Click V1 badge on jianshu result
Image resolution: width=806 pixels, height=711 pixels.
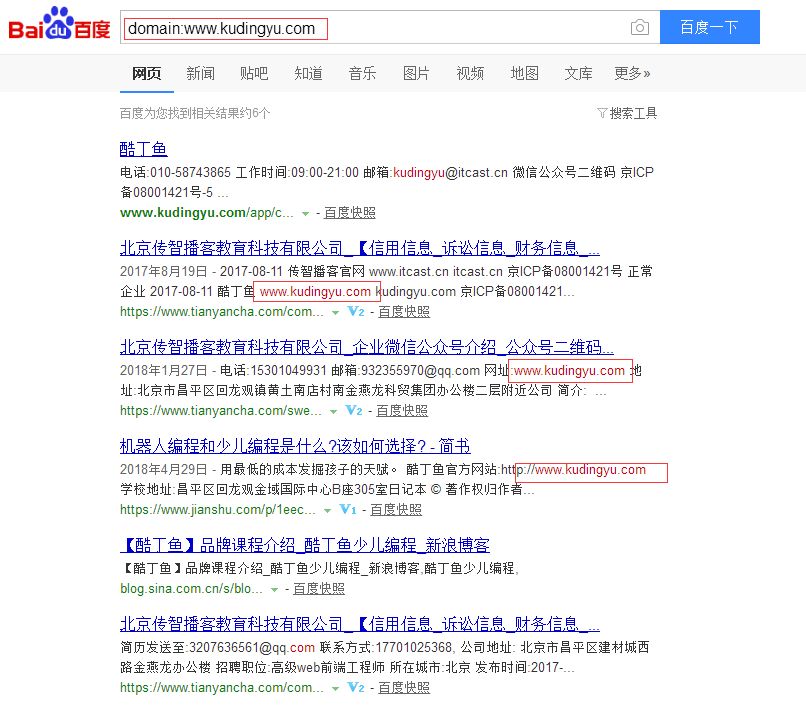click(x=347, y=509)
